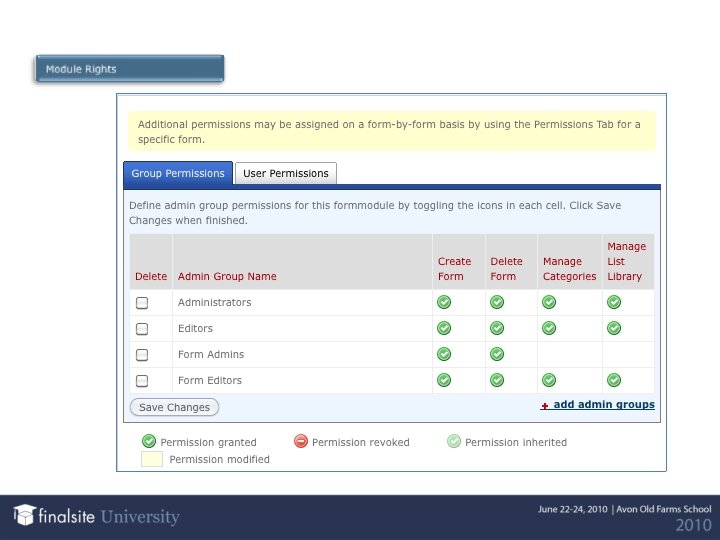The width and height of the screenshot is (720, 540).
Task: Select the Administrators group name
Action: (214, 303)
